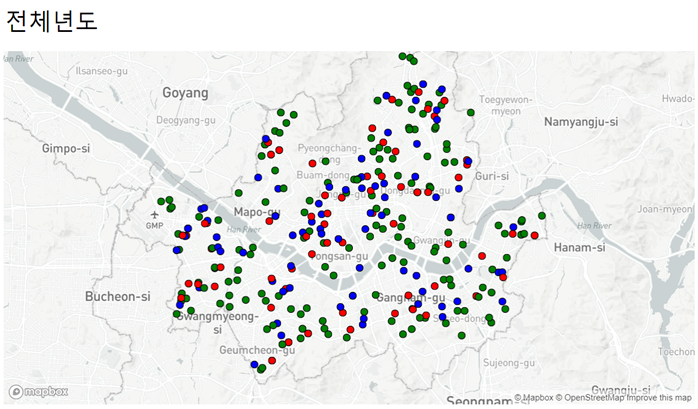Click the Hanam-si label
698x409 pixels.
point(580,247)
